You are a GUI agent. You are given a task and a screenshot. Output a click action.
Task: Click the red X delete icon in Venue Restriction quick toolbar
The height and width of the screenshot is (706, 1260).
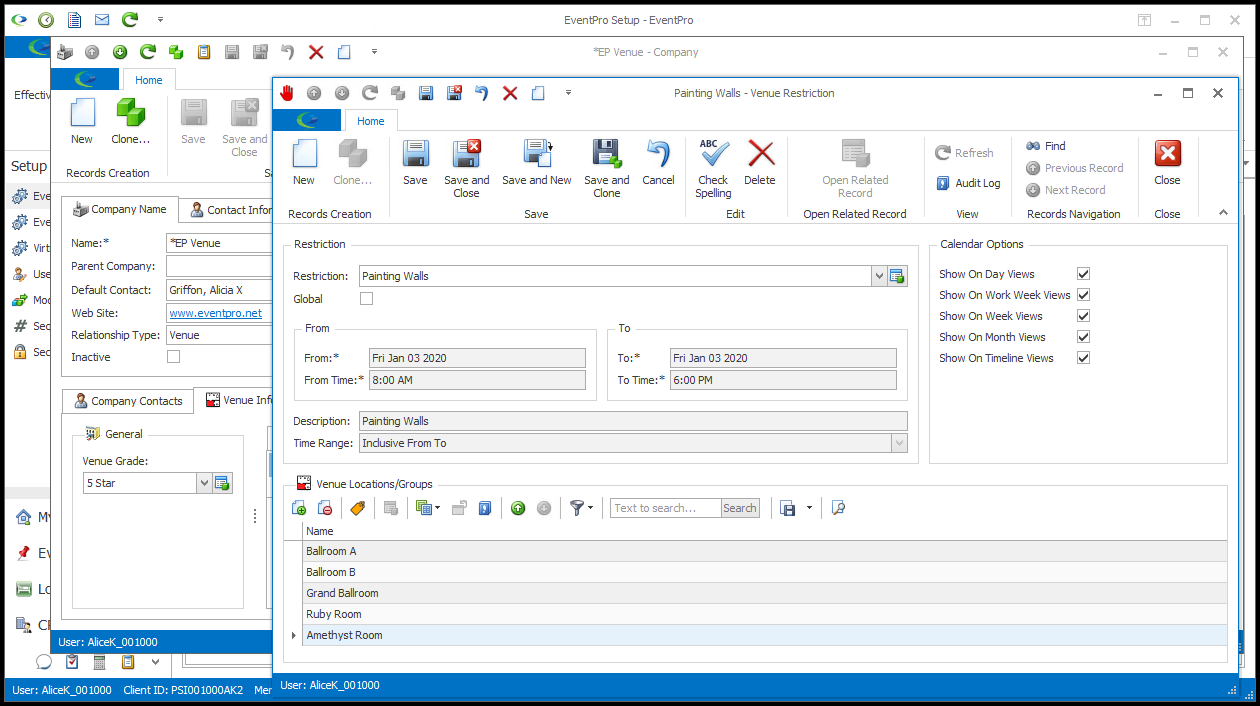(510, 93)
